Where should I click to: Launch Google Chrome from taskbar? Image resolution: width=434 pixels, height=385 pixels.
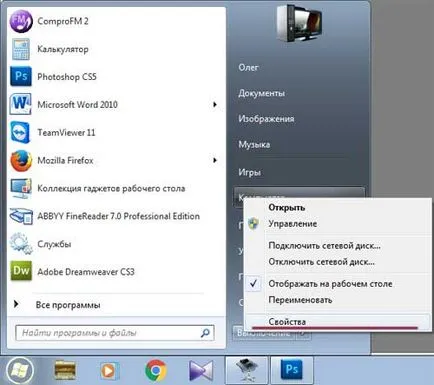[156, 370]
